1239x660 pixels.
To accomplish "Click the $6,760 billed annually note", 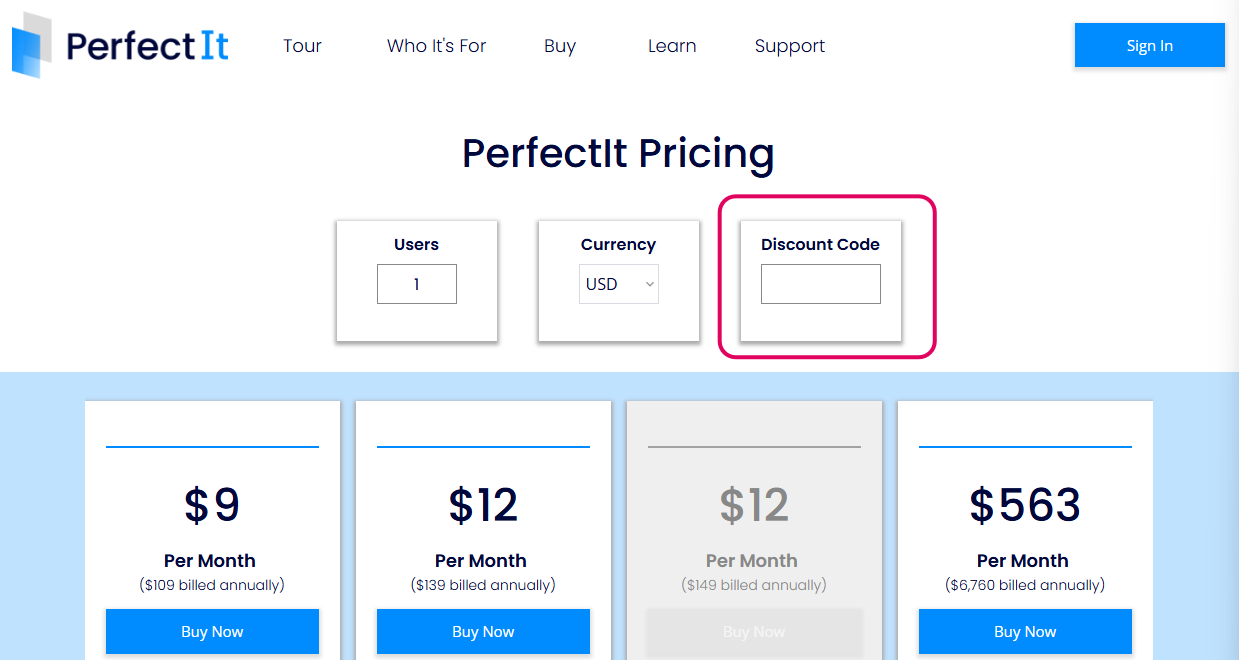I will [1025, 585].
